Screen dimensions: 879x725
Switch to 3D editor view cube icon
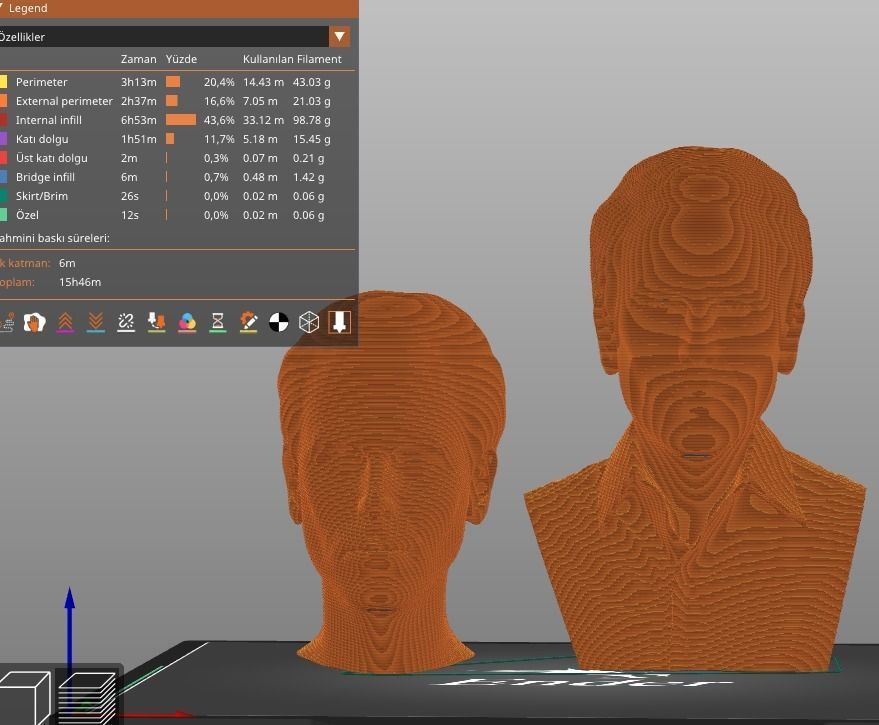tap(25, 698)
